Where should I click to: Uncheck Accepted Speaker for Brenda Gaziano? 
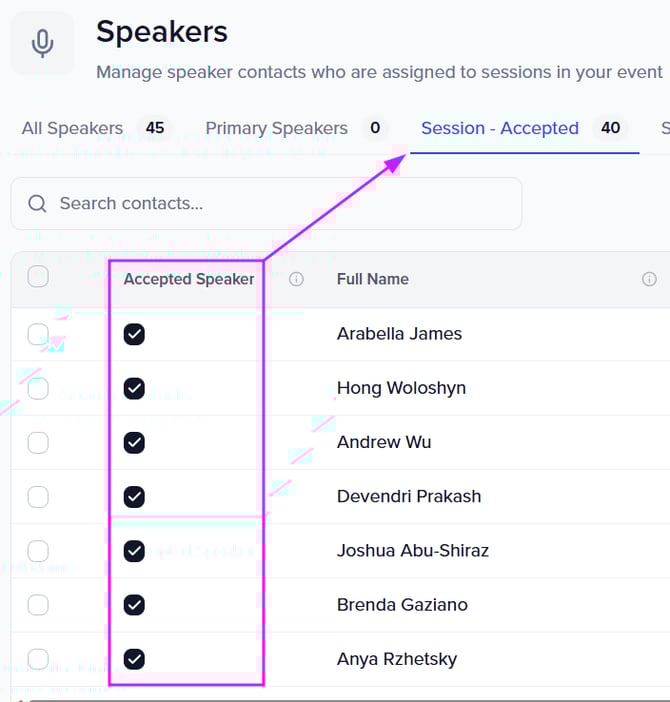point(134,604)
